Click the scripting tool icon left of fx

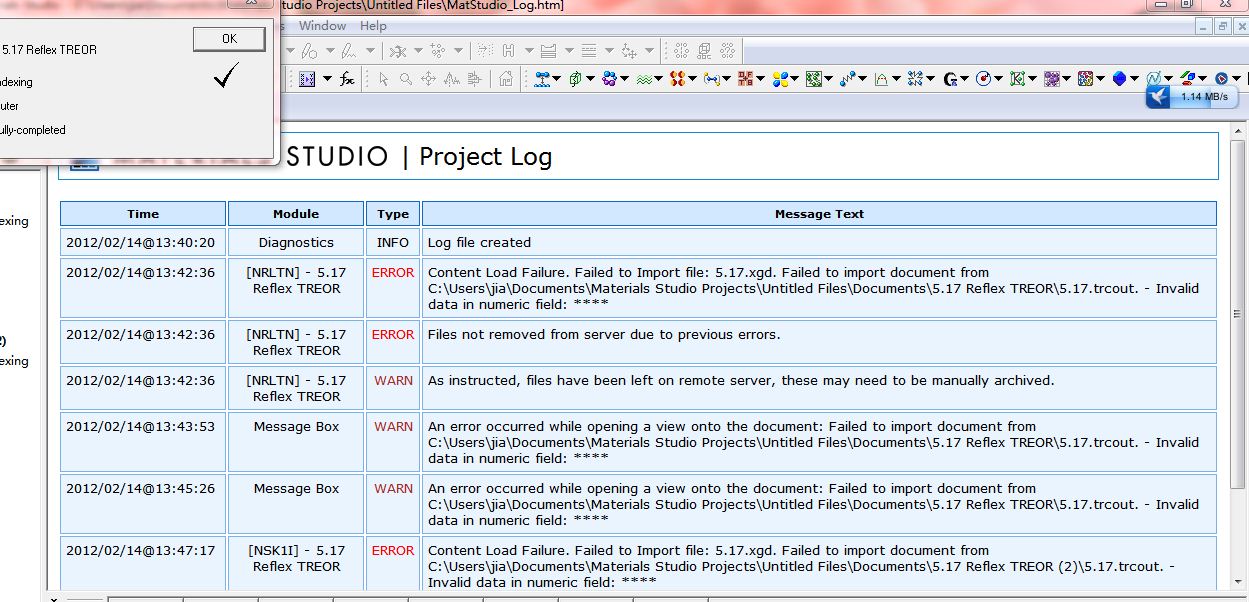coord(307,79)
